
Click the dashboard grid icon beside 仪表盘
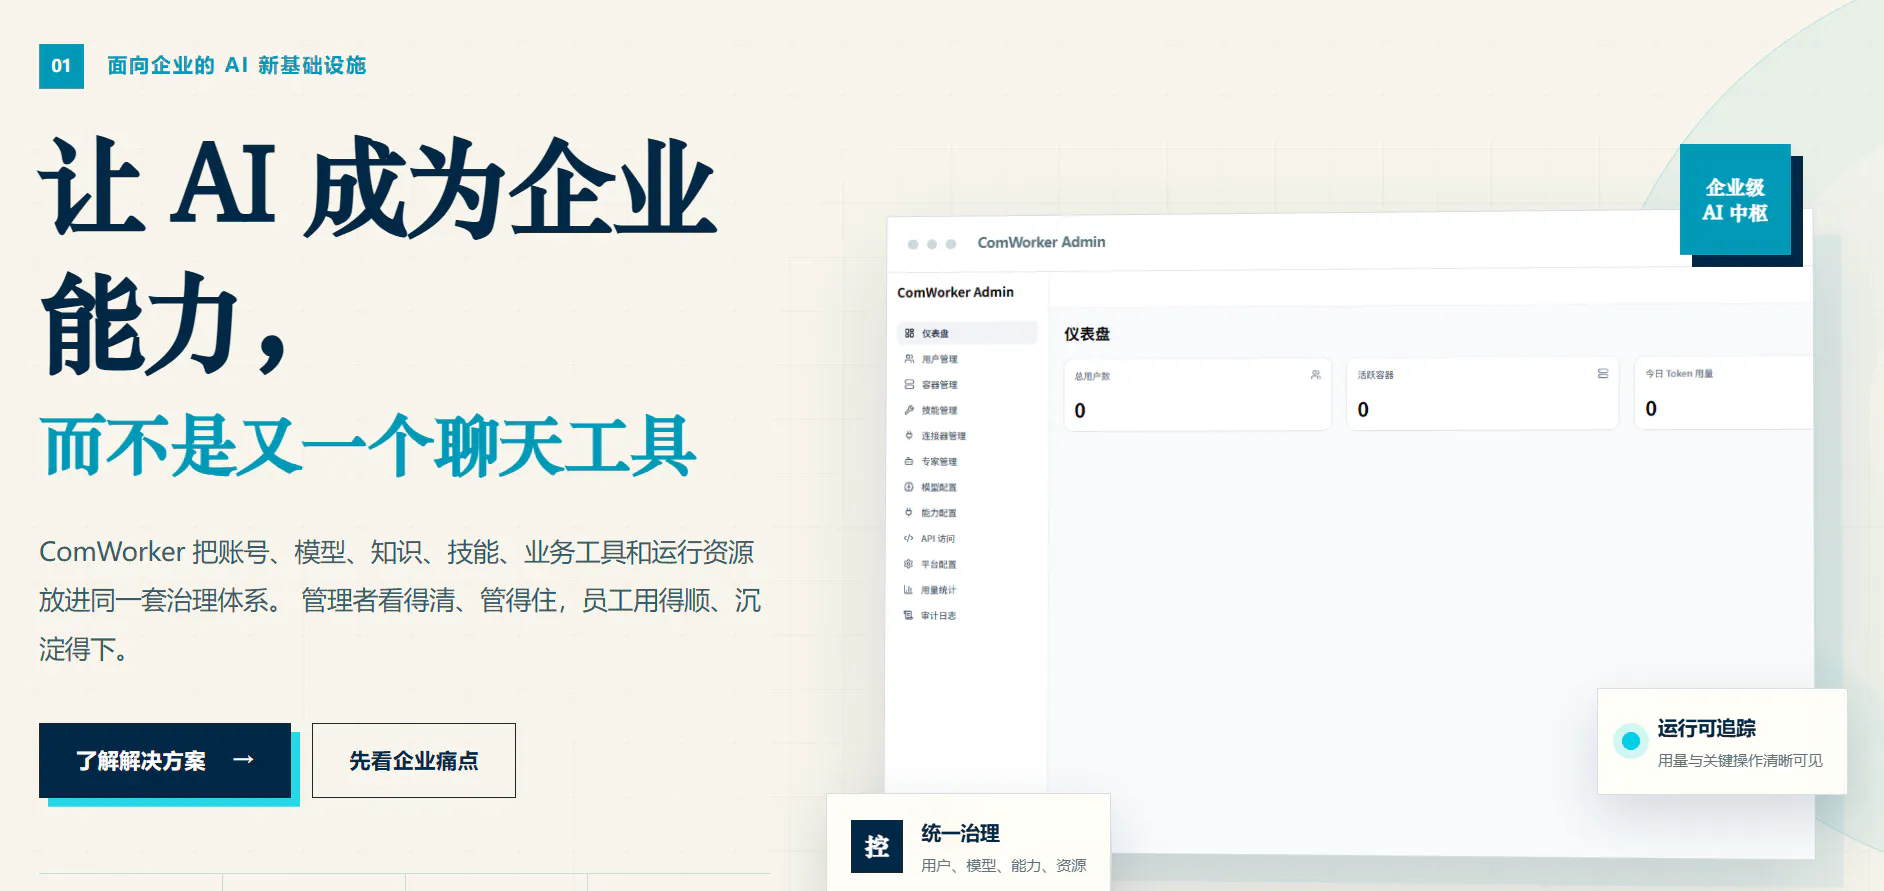(x=909, y=333)
